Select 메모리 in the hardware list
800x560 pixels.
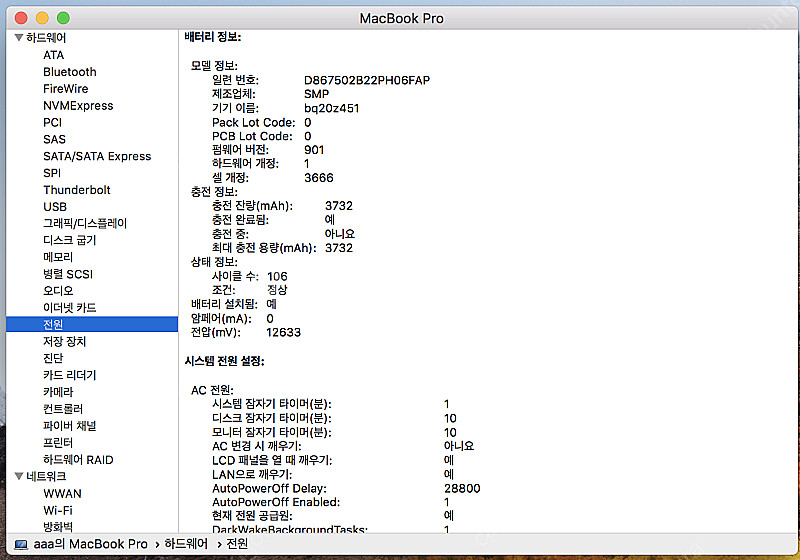(x=58, y=257)
